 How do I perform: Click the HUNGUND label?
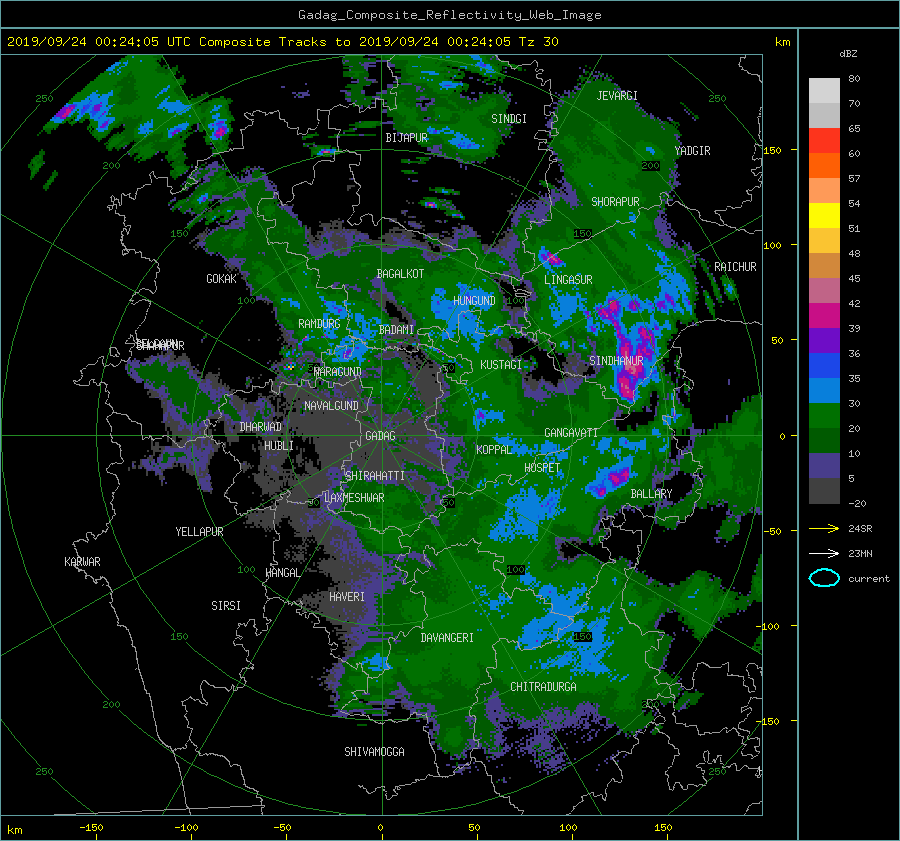point(474,301)
